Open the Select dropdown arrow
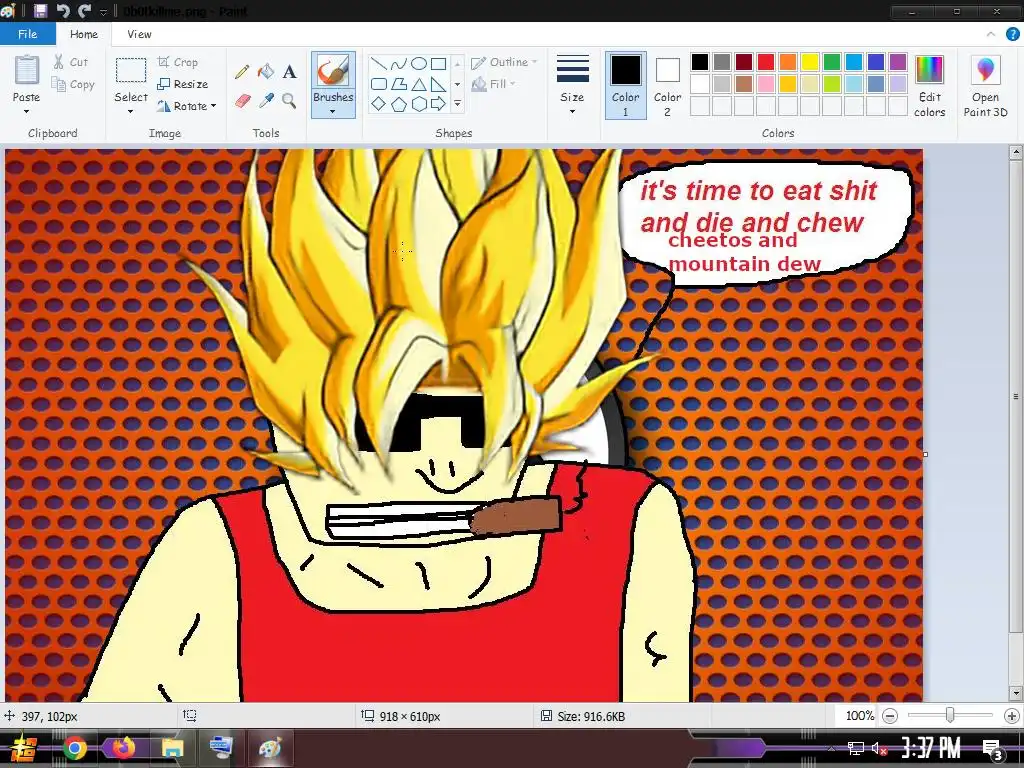The height and width of the screenshot is (768, 1024). point(131,112)
